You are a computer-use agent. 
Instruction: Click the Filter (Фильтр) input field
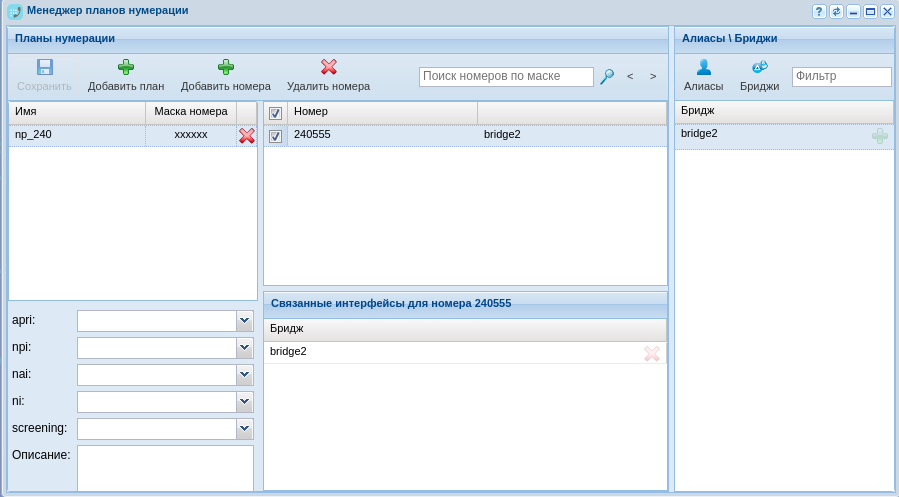click(842, 76)
